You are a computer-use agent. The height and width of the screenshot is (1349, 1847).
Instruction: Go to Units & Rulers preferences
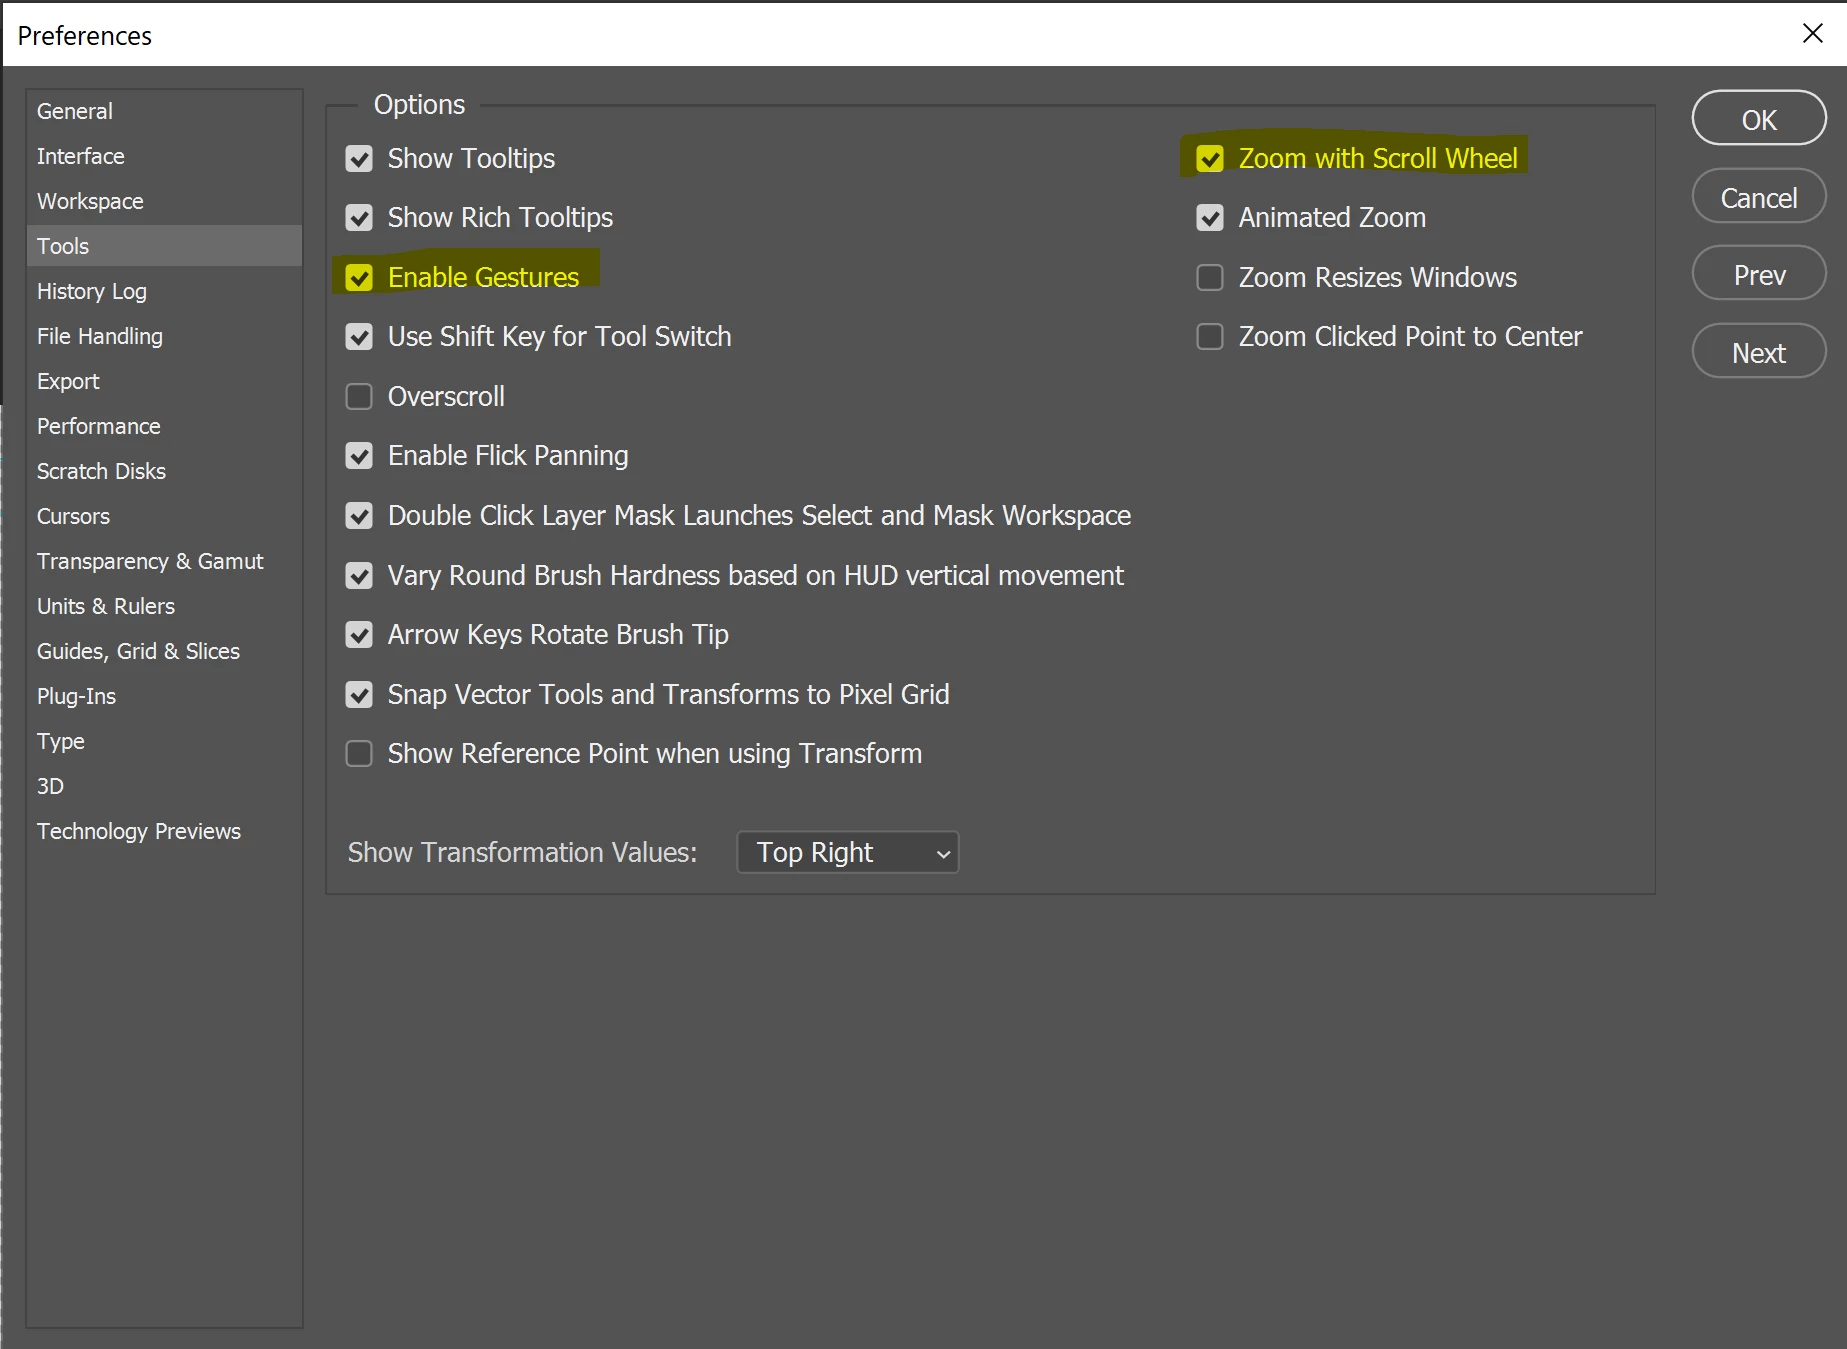[164, 606]
